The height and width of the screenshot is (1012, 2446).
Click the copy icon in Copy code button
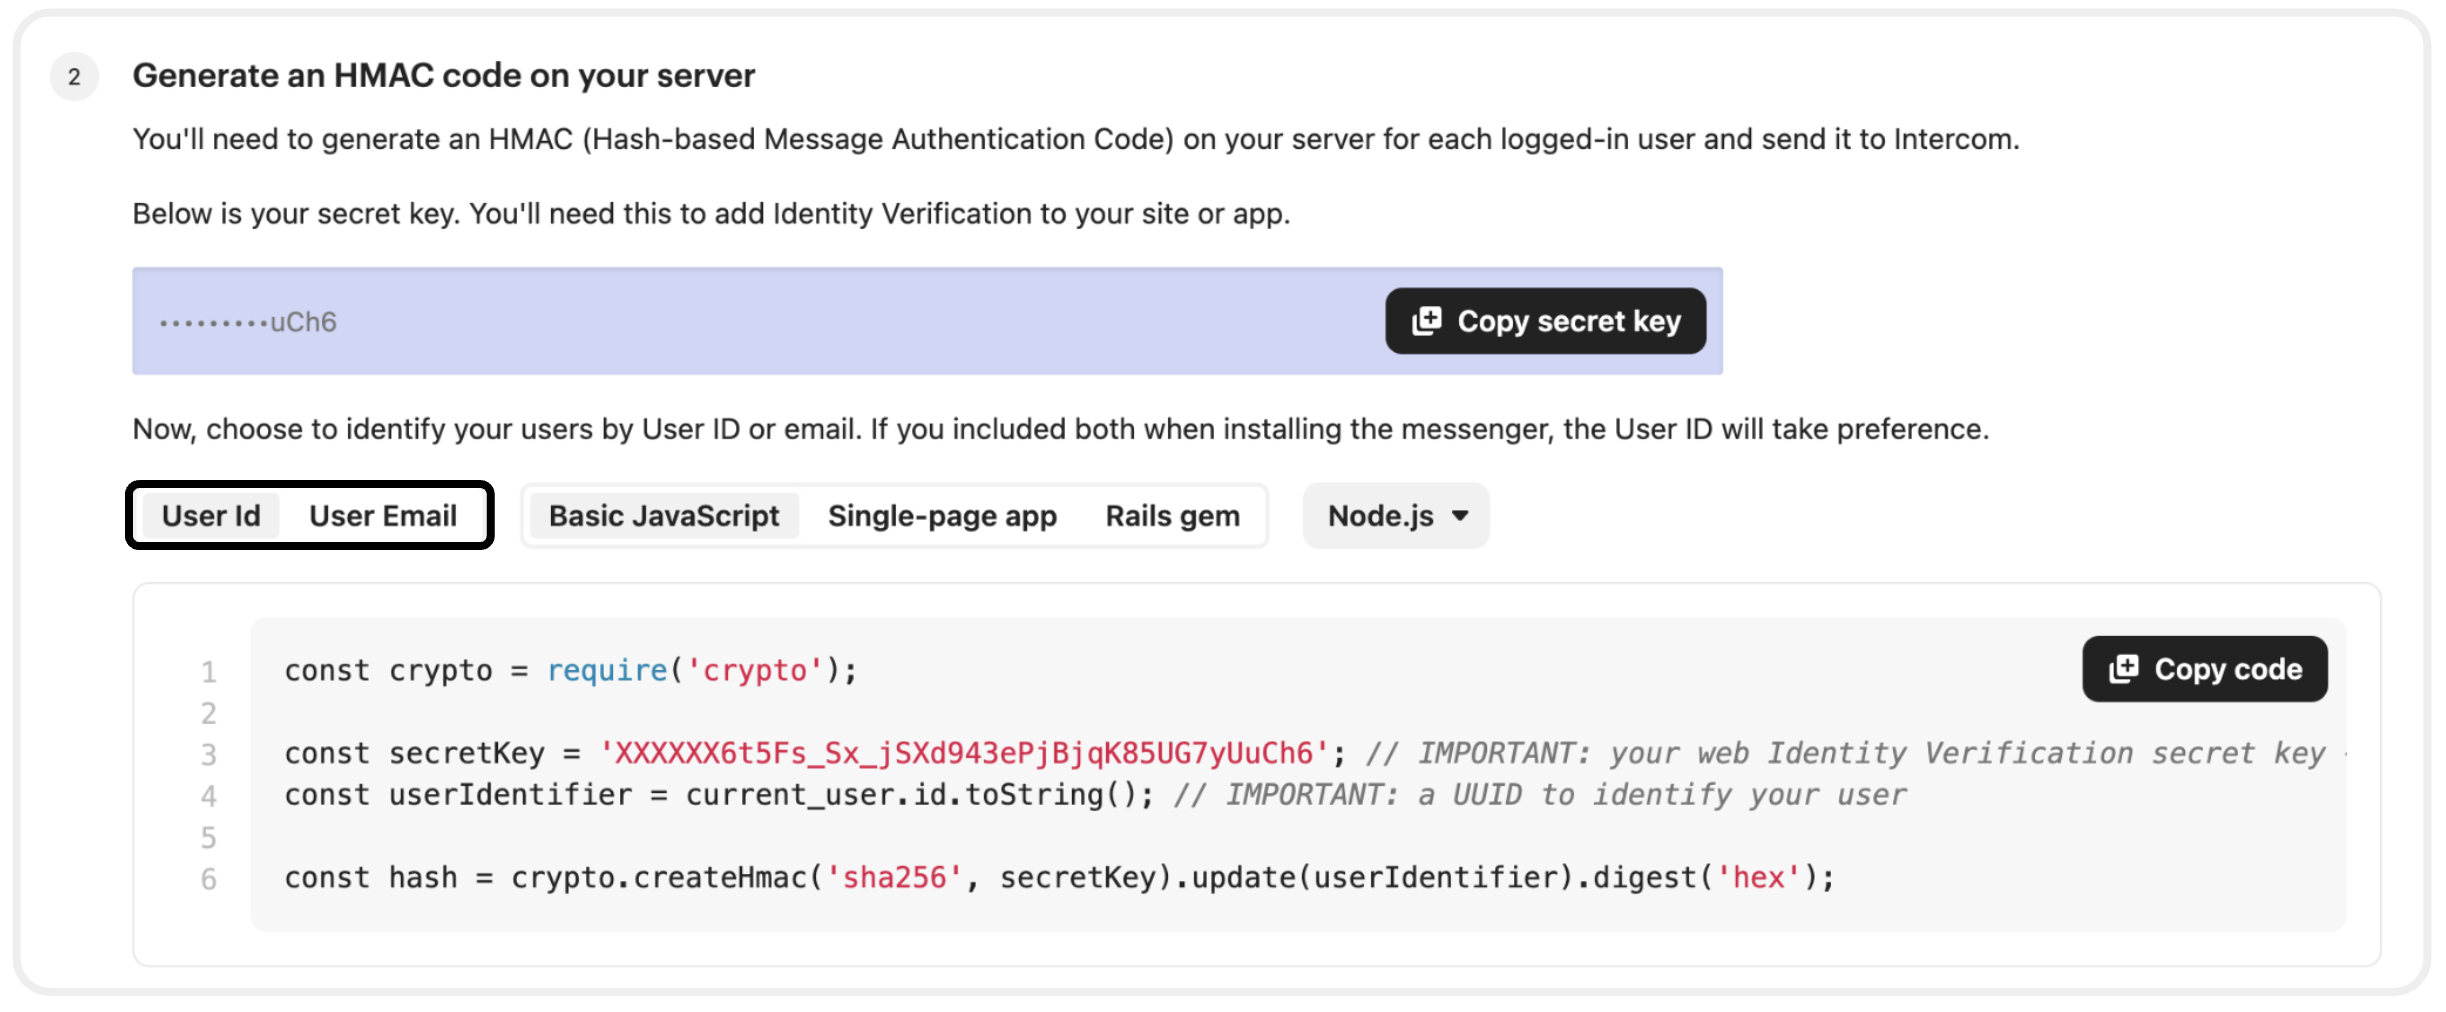pos(2123,669)
